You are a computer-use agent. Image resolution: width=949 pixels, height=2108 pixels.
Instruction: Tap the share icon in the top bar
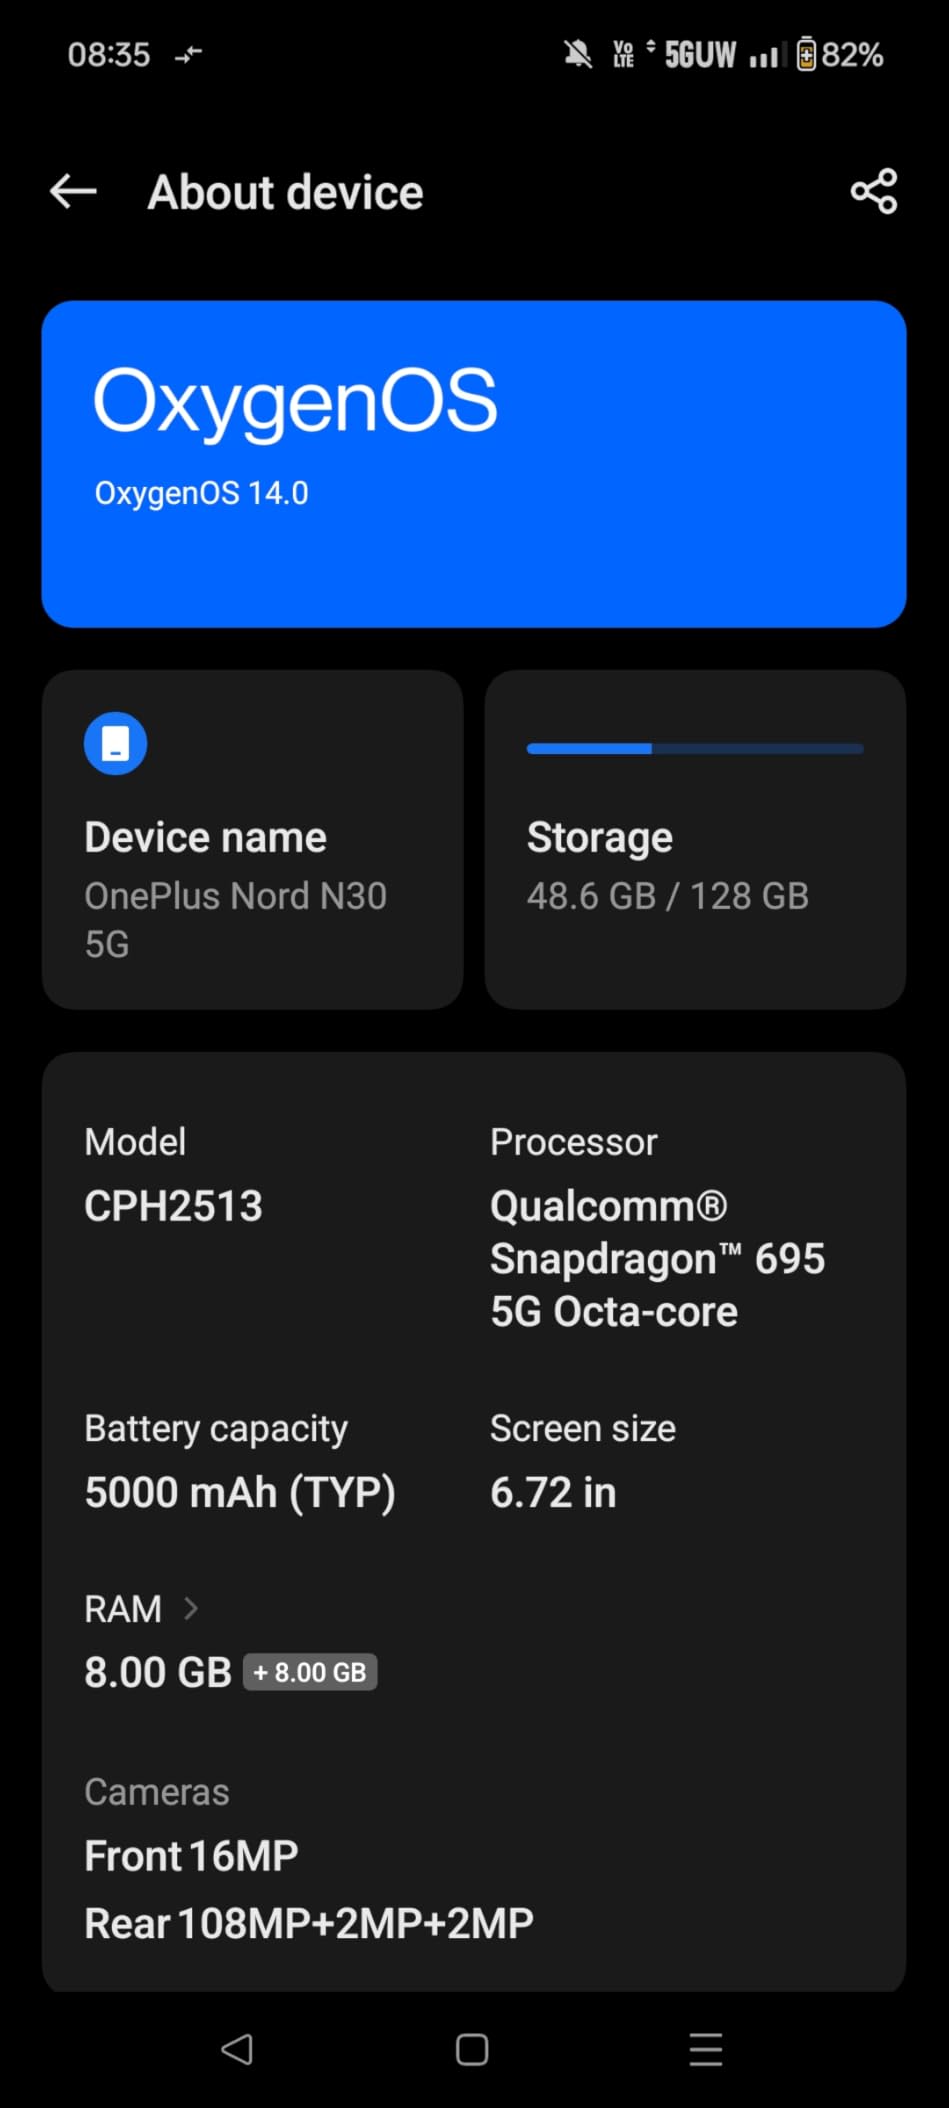[873, 191]
